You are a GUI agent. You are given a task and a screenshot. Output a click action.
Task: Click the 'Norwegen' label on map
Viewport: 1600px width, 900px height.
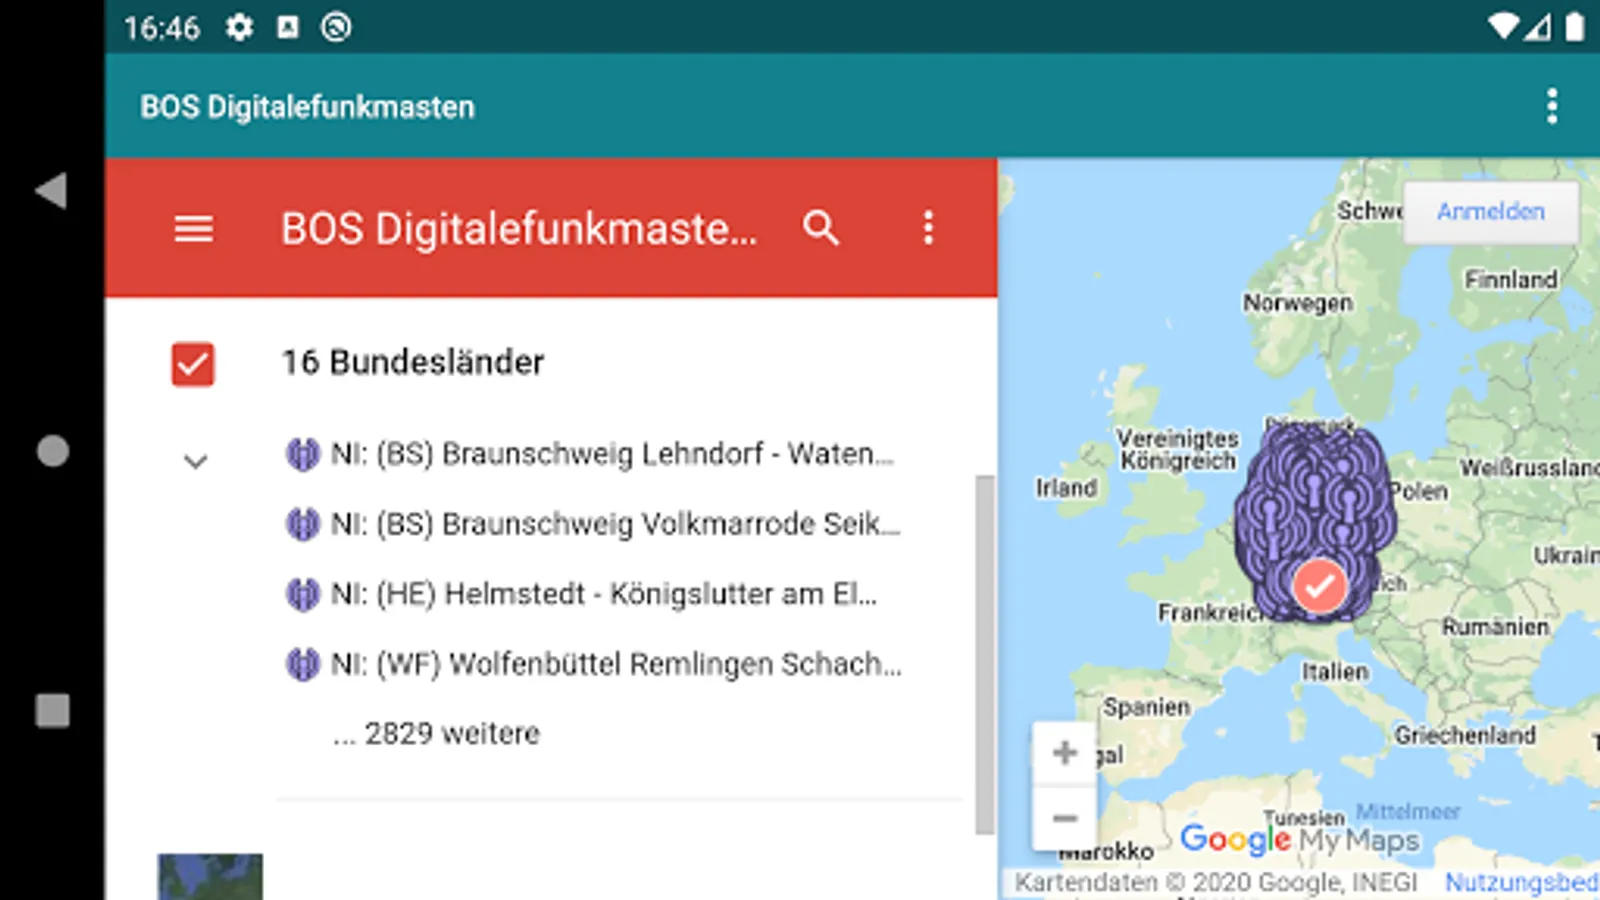pyautogui.click(x=1298, y=302)
